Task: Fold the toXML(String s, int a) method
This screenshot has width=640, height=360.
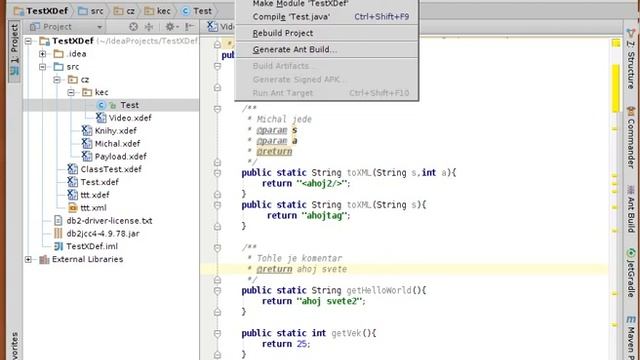Action: [x=217, y=173]
